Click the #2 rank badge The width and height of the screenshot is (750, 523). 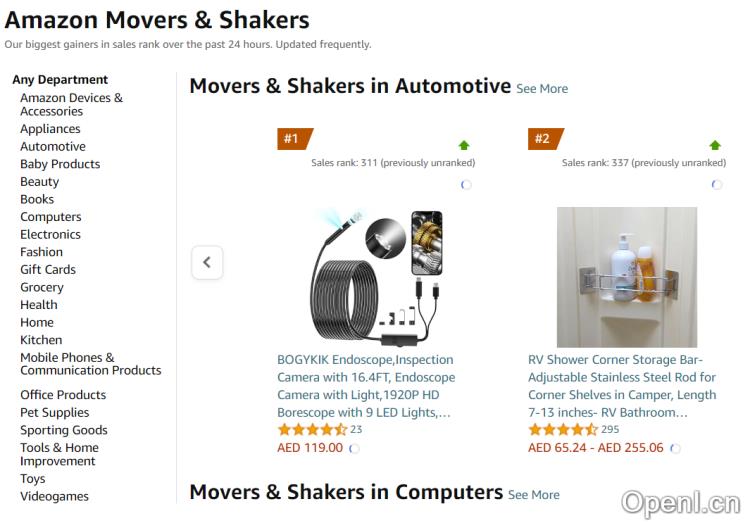pos(544,139)
